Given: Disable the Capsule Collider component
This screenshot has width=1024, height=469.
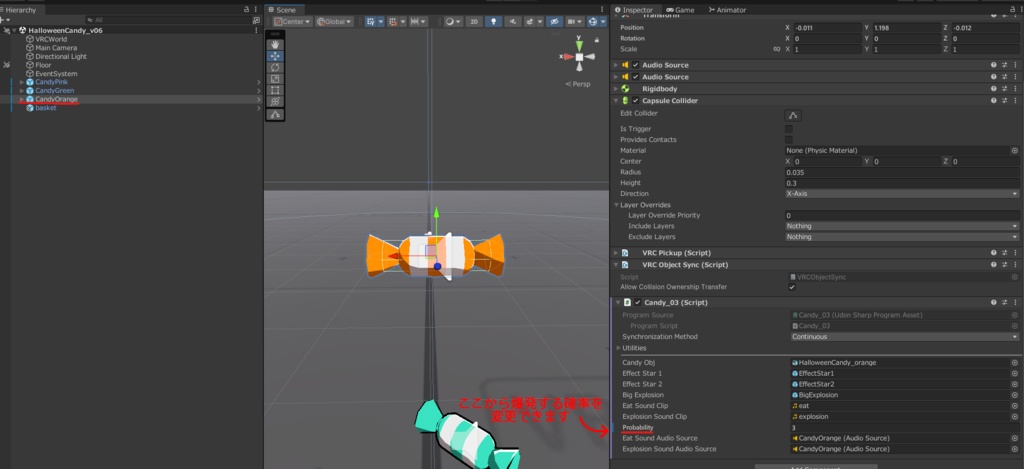Looking at the screenshot, I should tap(635, 101).
